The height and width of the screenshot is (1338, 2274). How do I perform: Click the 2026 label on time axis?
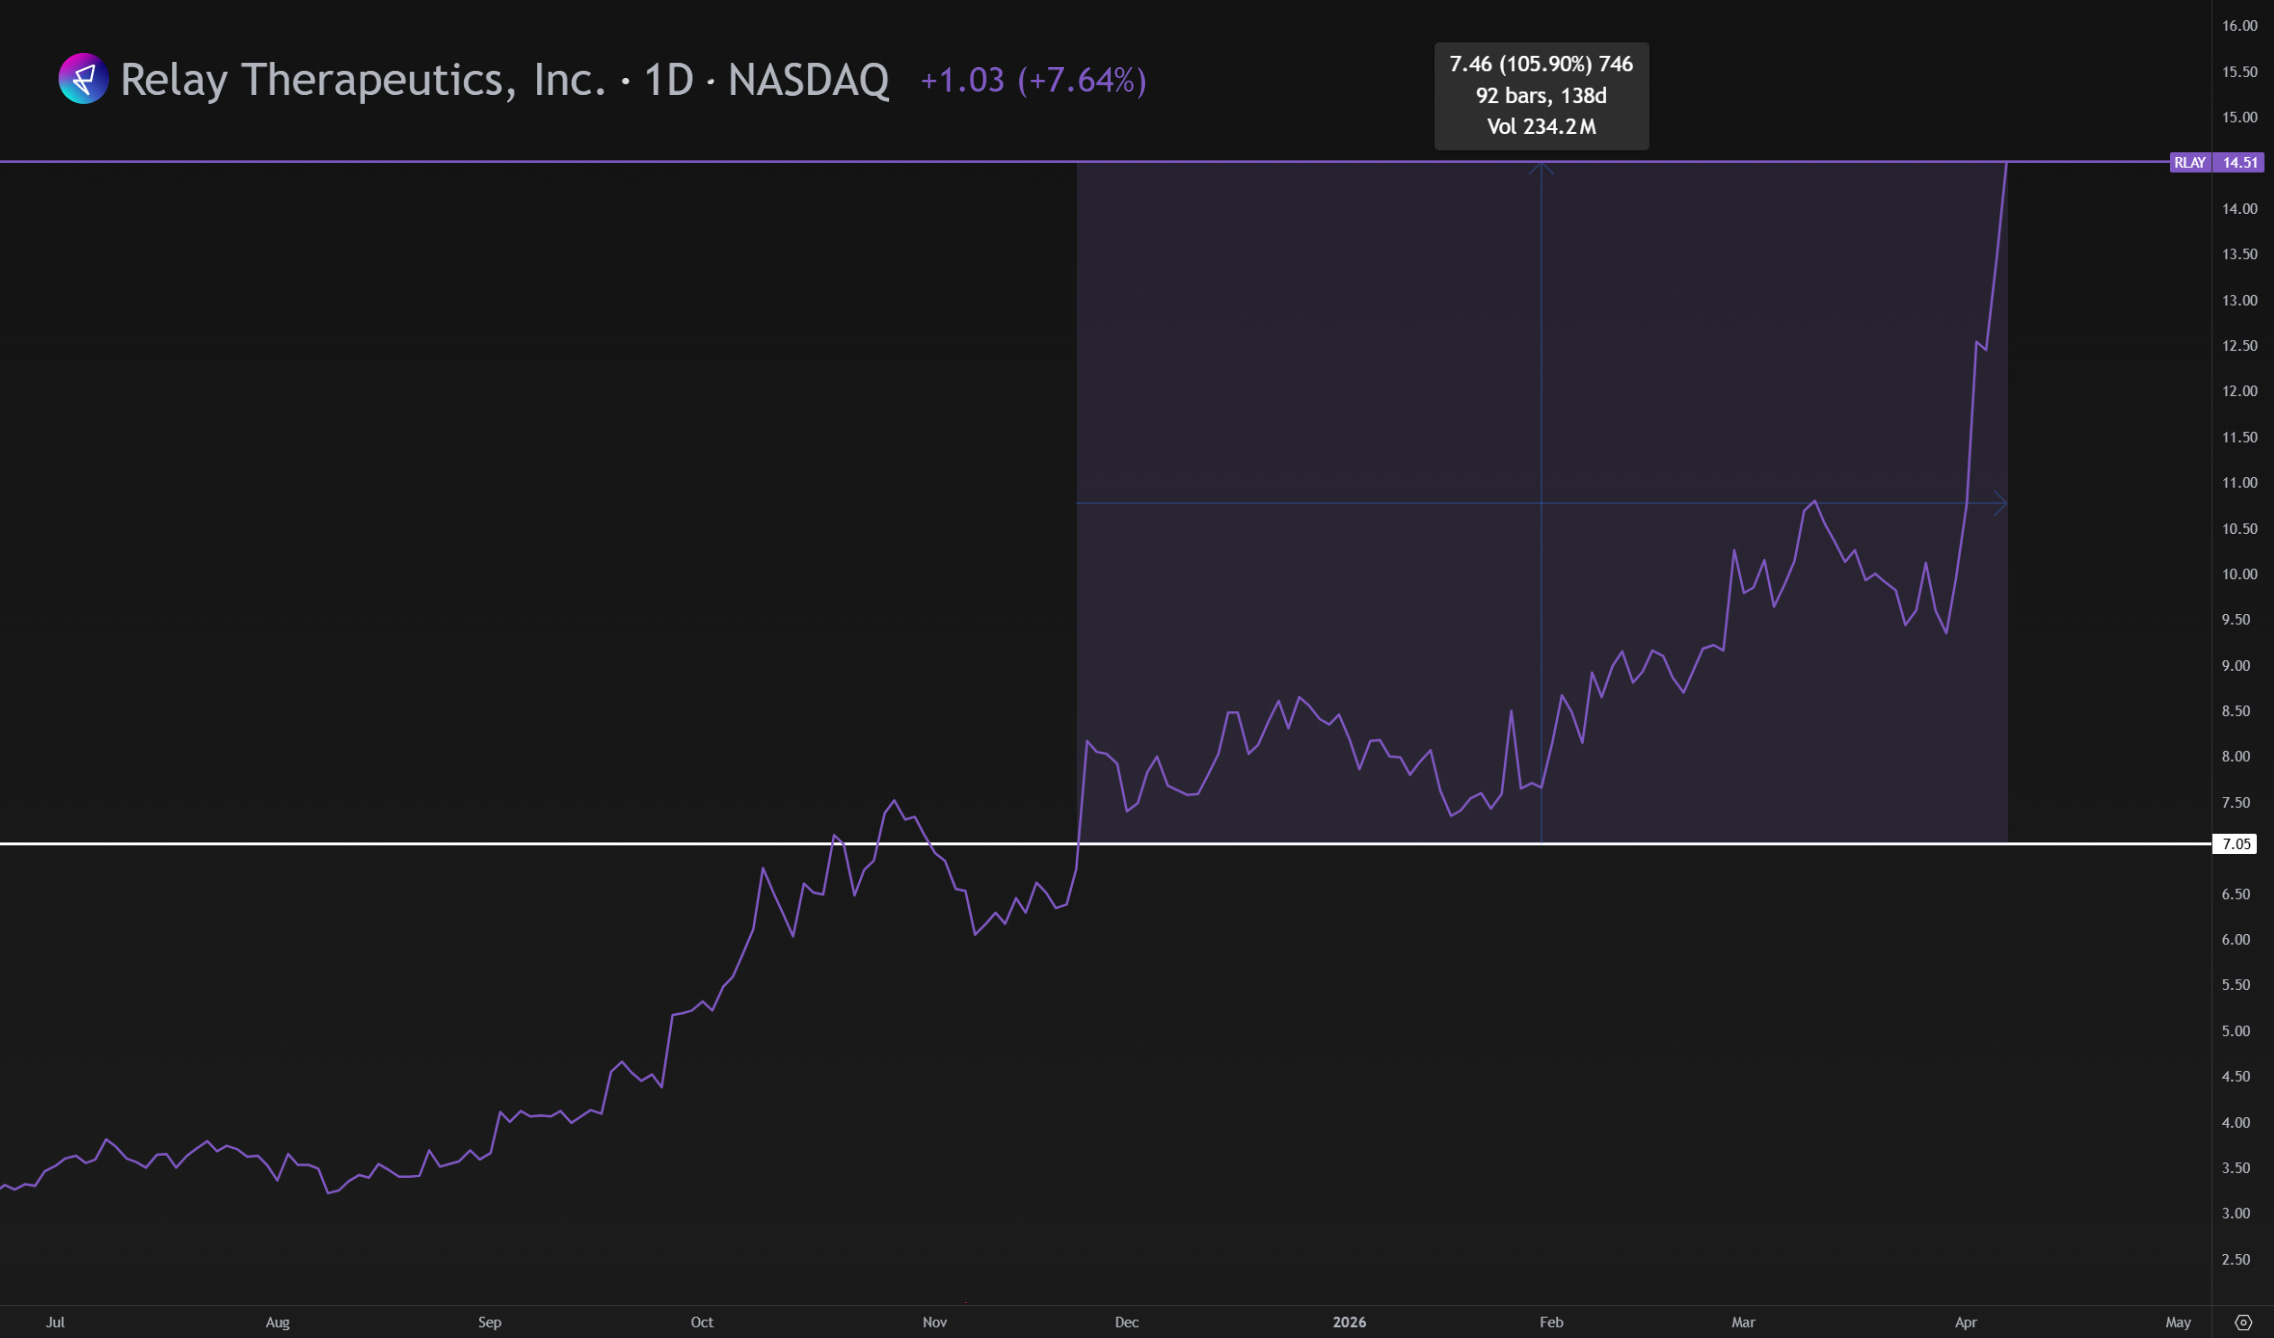(x=1348, y=1322)
